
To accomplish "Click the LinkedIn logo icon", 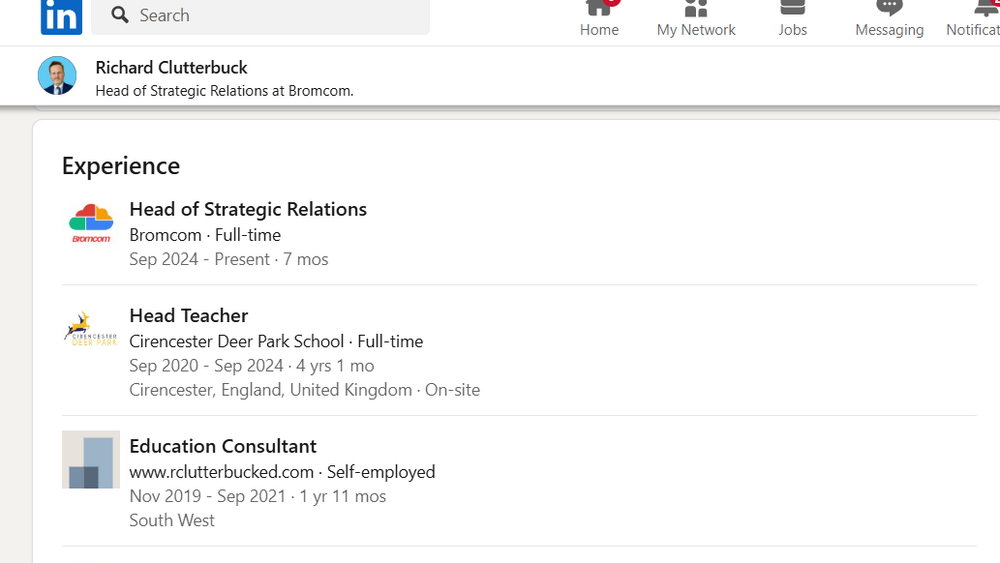I will click(61, 15).
